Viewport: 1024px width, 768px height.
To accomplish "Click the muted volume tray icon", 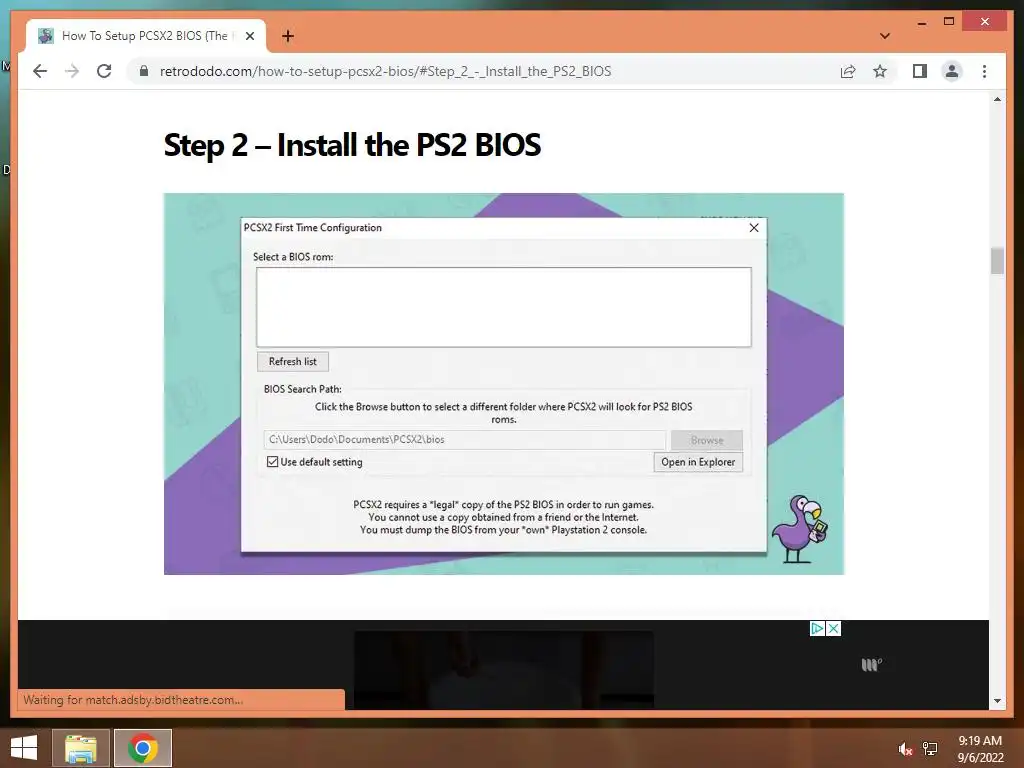I will [905, 749].
